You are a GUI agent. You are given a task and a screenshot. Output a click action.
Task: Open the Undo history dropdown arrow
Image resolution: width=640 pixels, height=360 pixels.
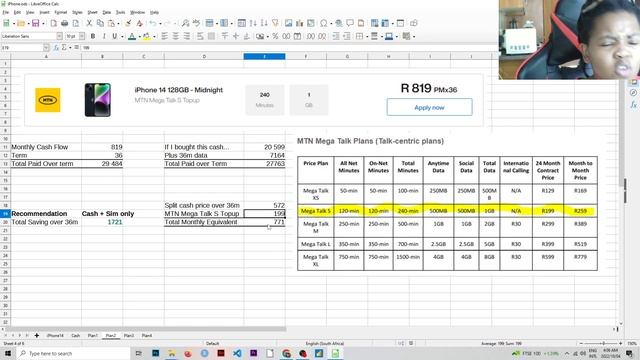[x=160, y=24]
